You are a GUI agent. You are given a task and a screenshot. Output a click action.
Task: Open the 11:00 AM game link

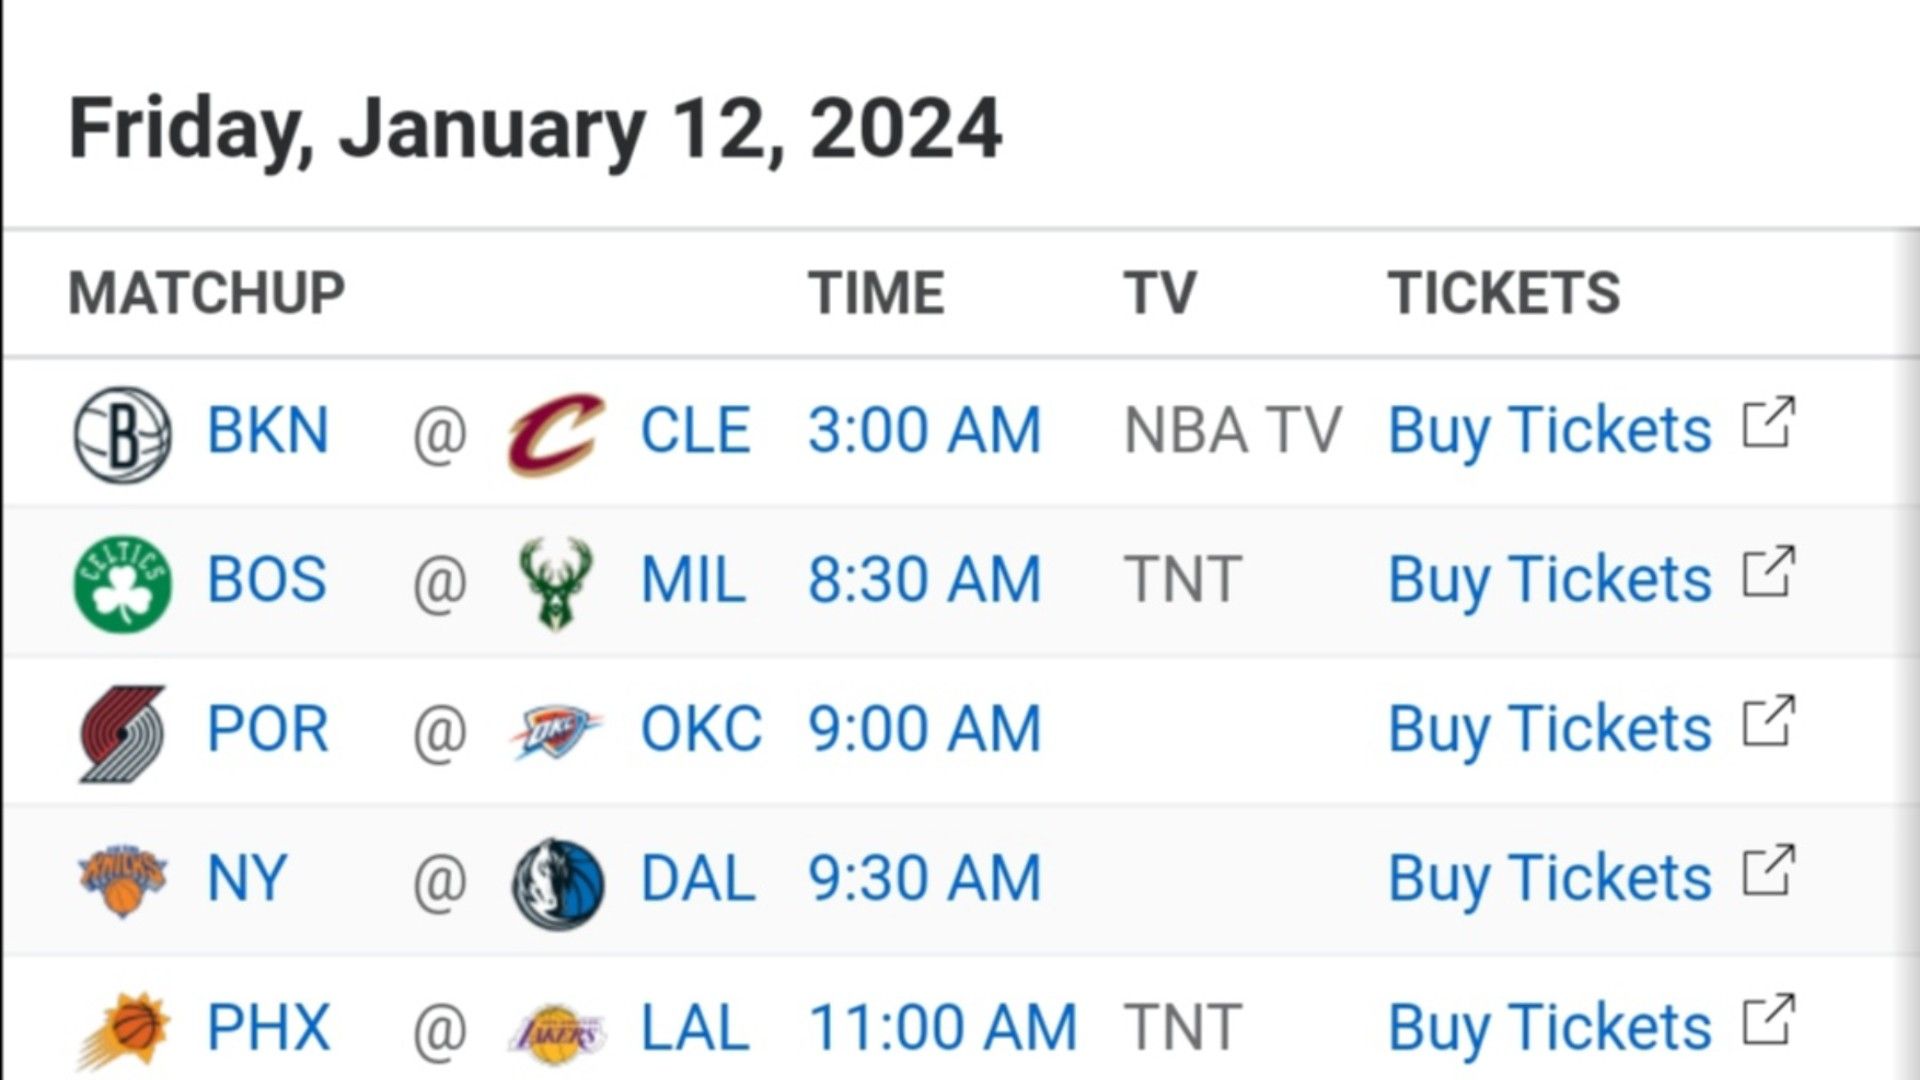943,1028
